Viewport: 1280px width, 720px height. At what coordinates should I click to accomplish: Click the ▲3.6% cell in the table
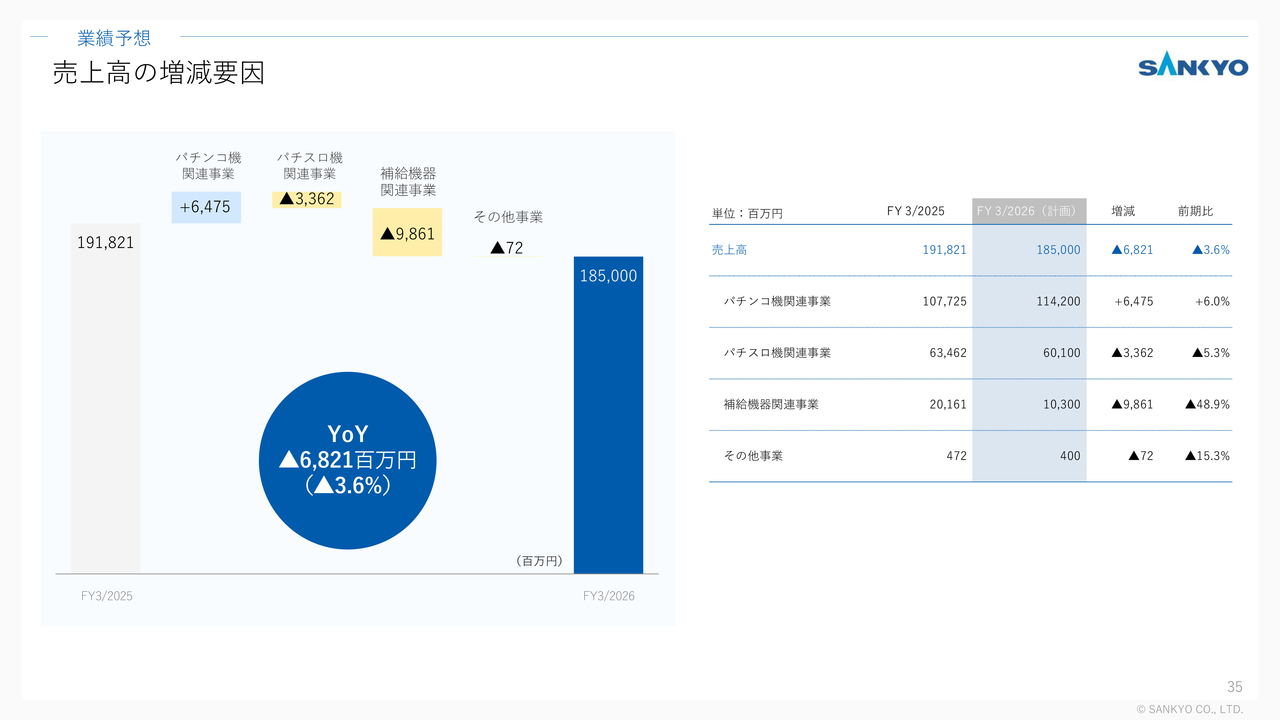tap(1210, 250)
